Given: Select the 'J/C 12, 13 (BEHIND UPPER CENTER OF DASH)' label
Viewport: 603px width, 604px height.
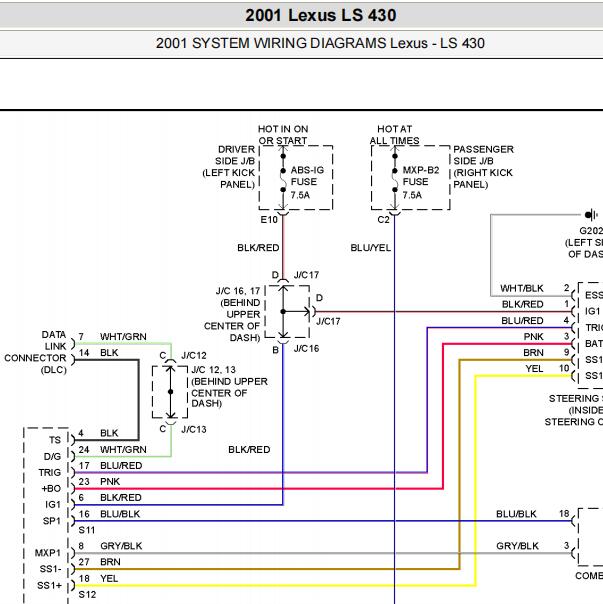Looking at the screenshot, I should (x=230, y=387).
